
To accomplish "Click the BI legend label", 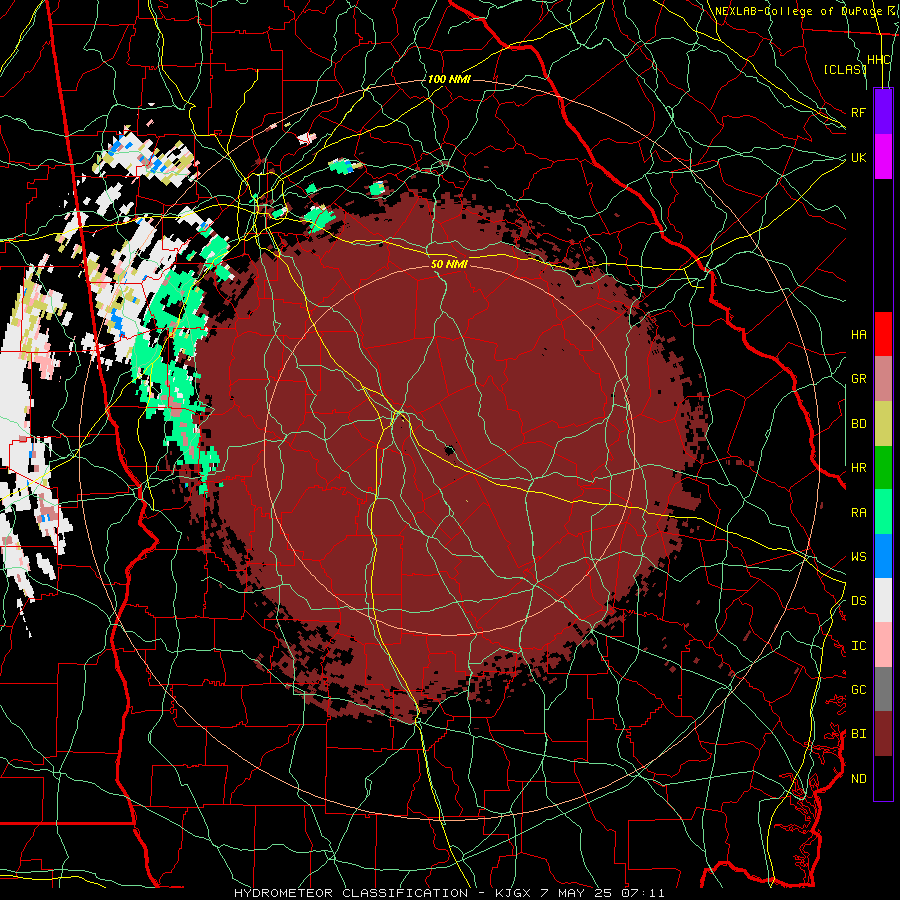I will coord(859,734).
